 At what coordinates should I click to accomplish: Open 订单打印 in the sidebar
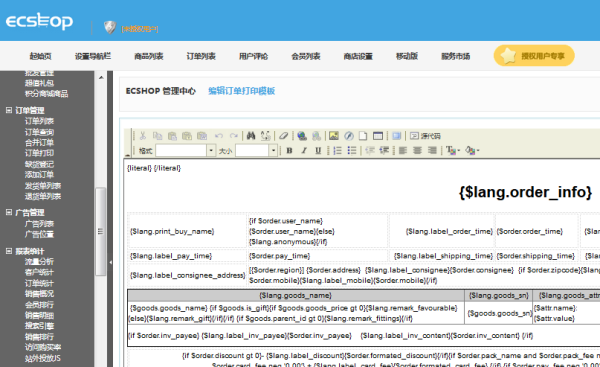(x=39, y=153)
